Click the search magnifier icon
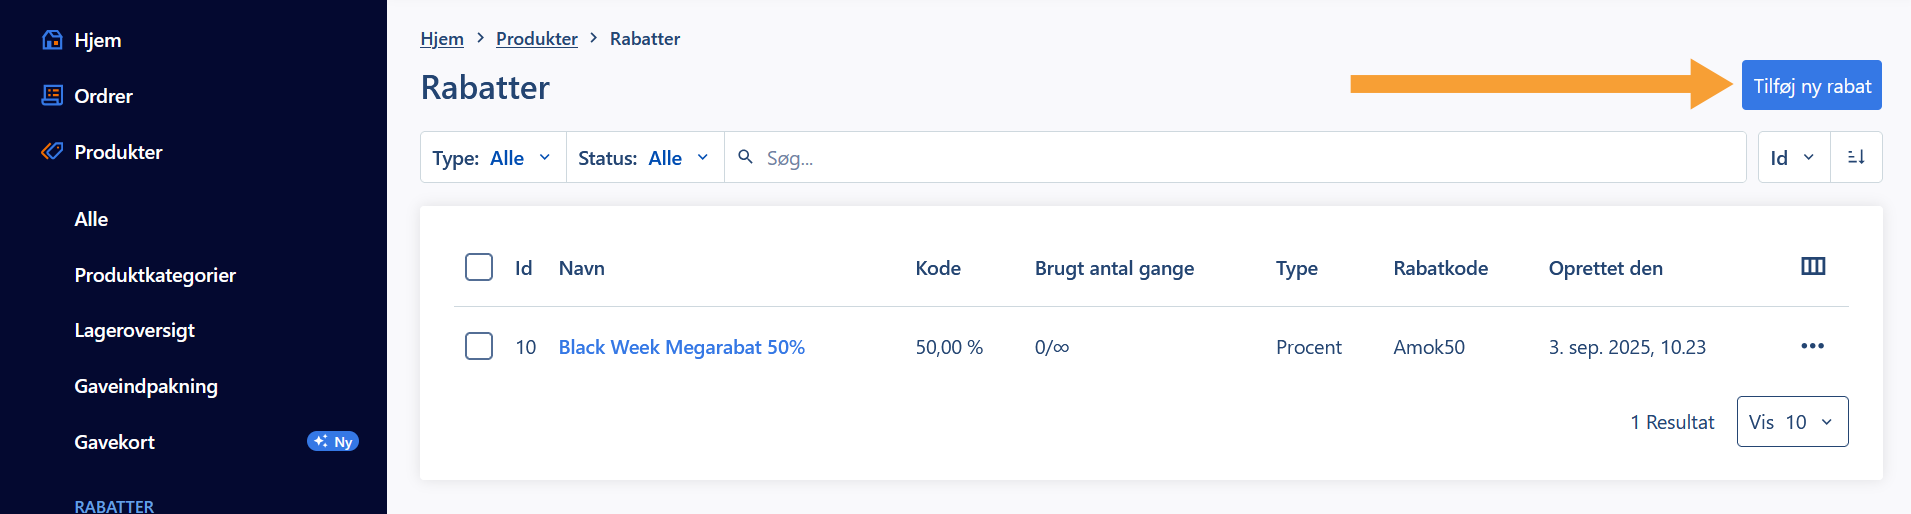 (745, 157)
